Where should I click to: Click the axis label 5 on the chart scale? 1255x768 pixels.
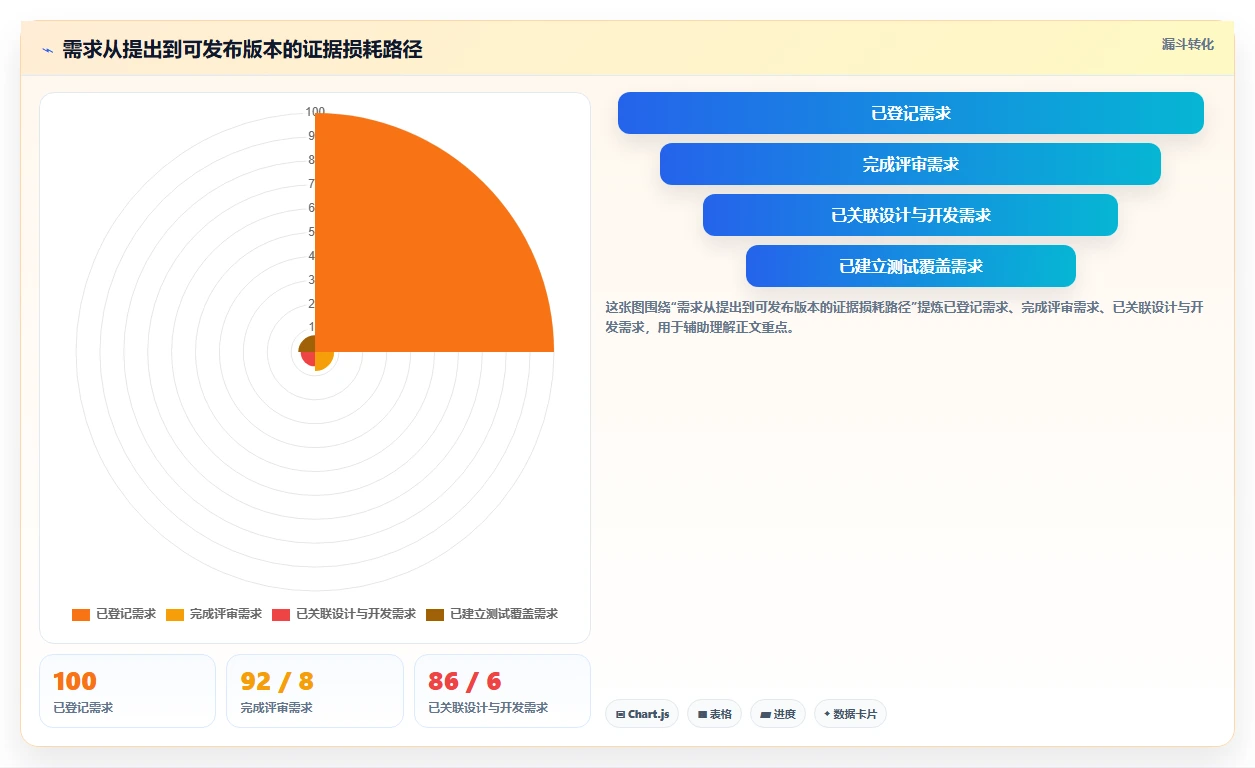tap(311, 232)
